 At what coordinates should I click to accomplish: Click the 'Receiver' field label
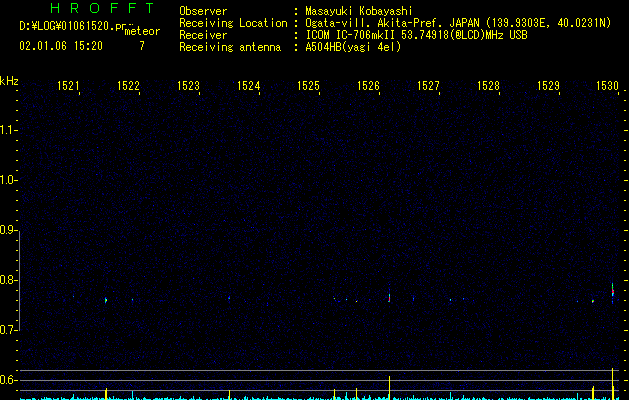coord(203,35)
